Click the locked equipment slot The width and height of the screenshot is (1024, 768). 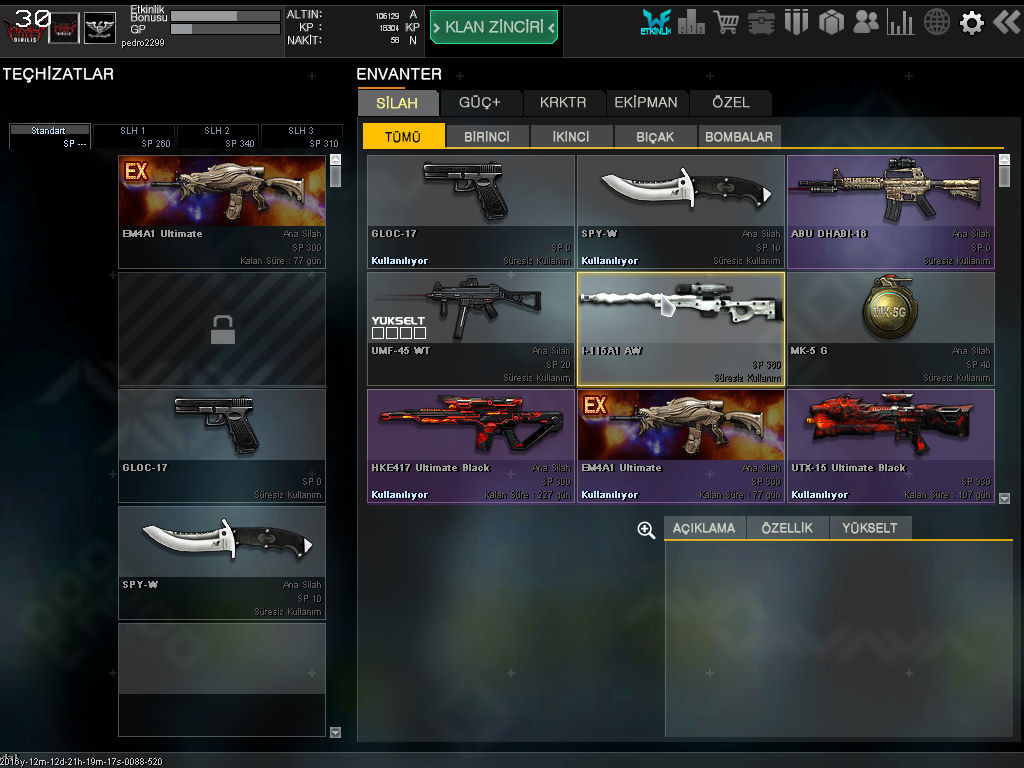(x=222, y=329)
